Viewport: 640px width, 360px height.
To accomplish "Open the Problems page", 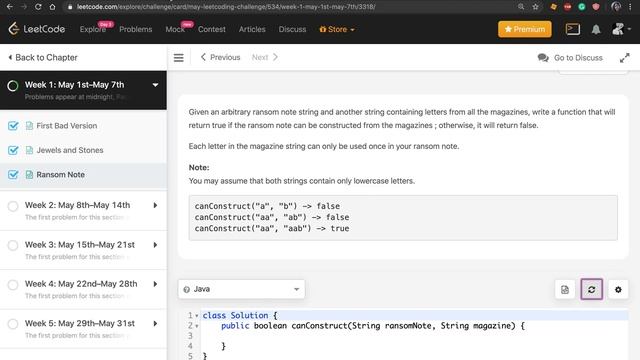I will (x=136, y=29).
